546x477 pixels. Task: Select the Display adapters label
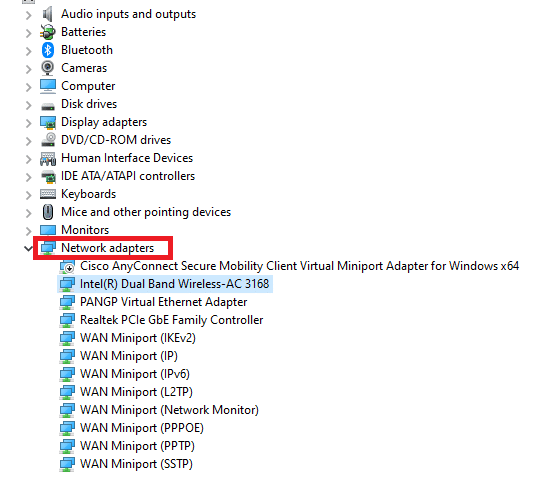click(104, 122)
